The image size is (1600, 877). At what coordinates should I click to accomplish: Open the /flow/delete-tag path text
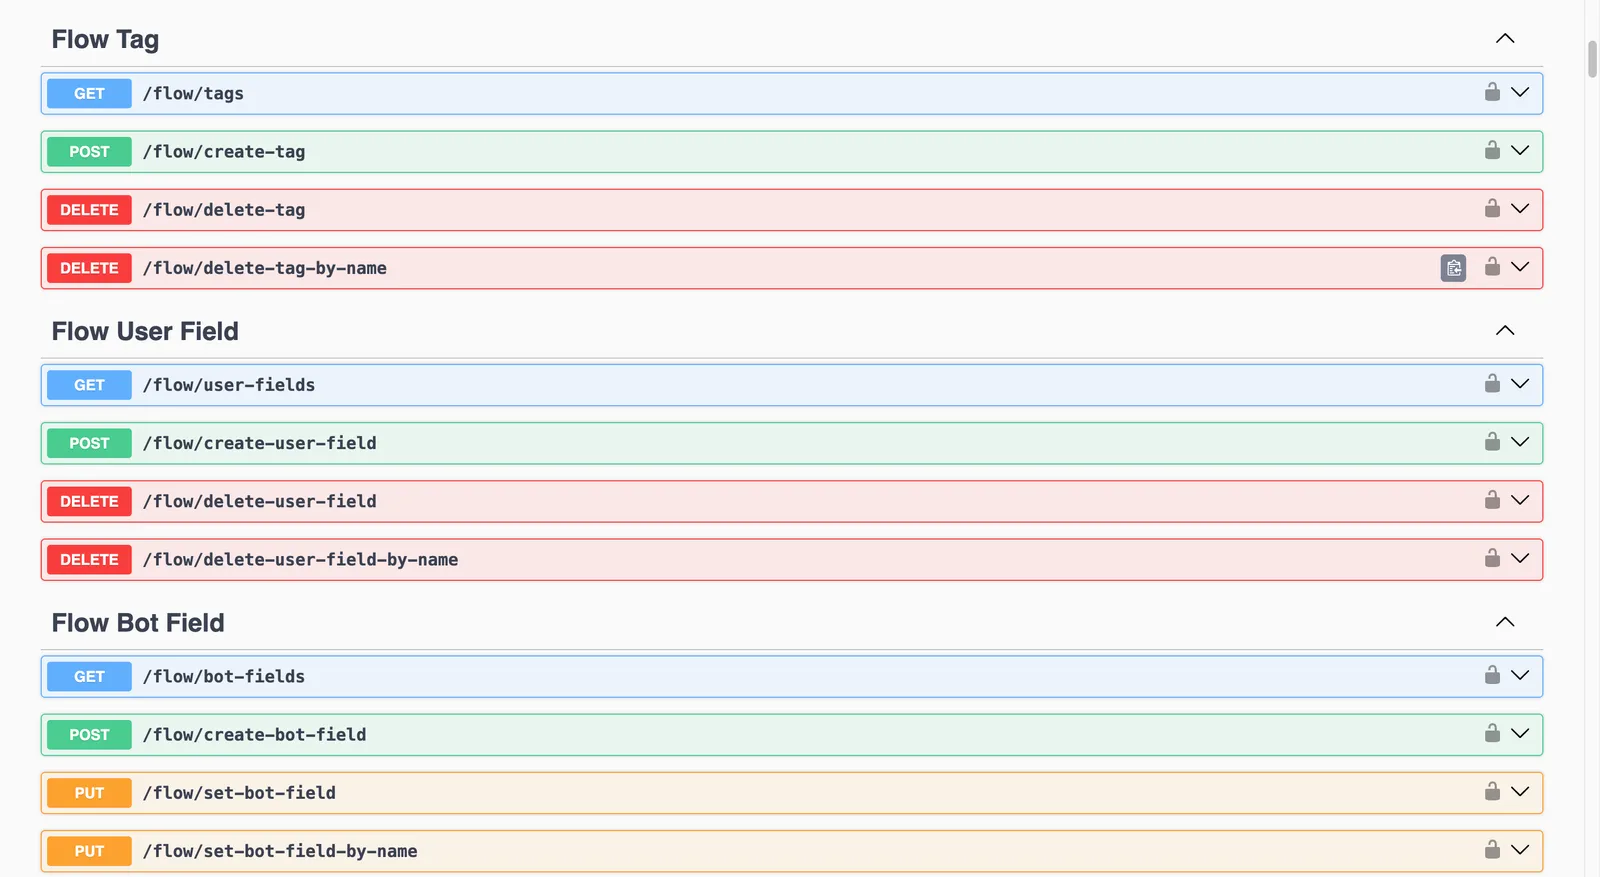pyautogui.click(x=224, y=210)
